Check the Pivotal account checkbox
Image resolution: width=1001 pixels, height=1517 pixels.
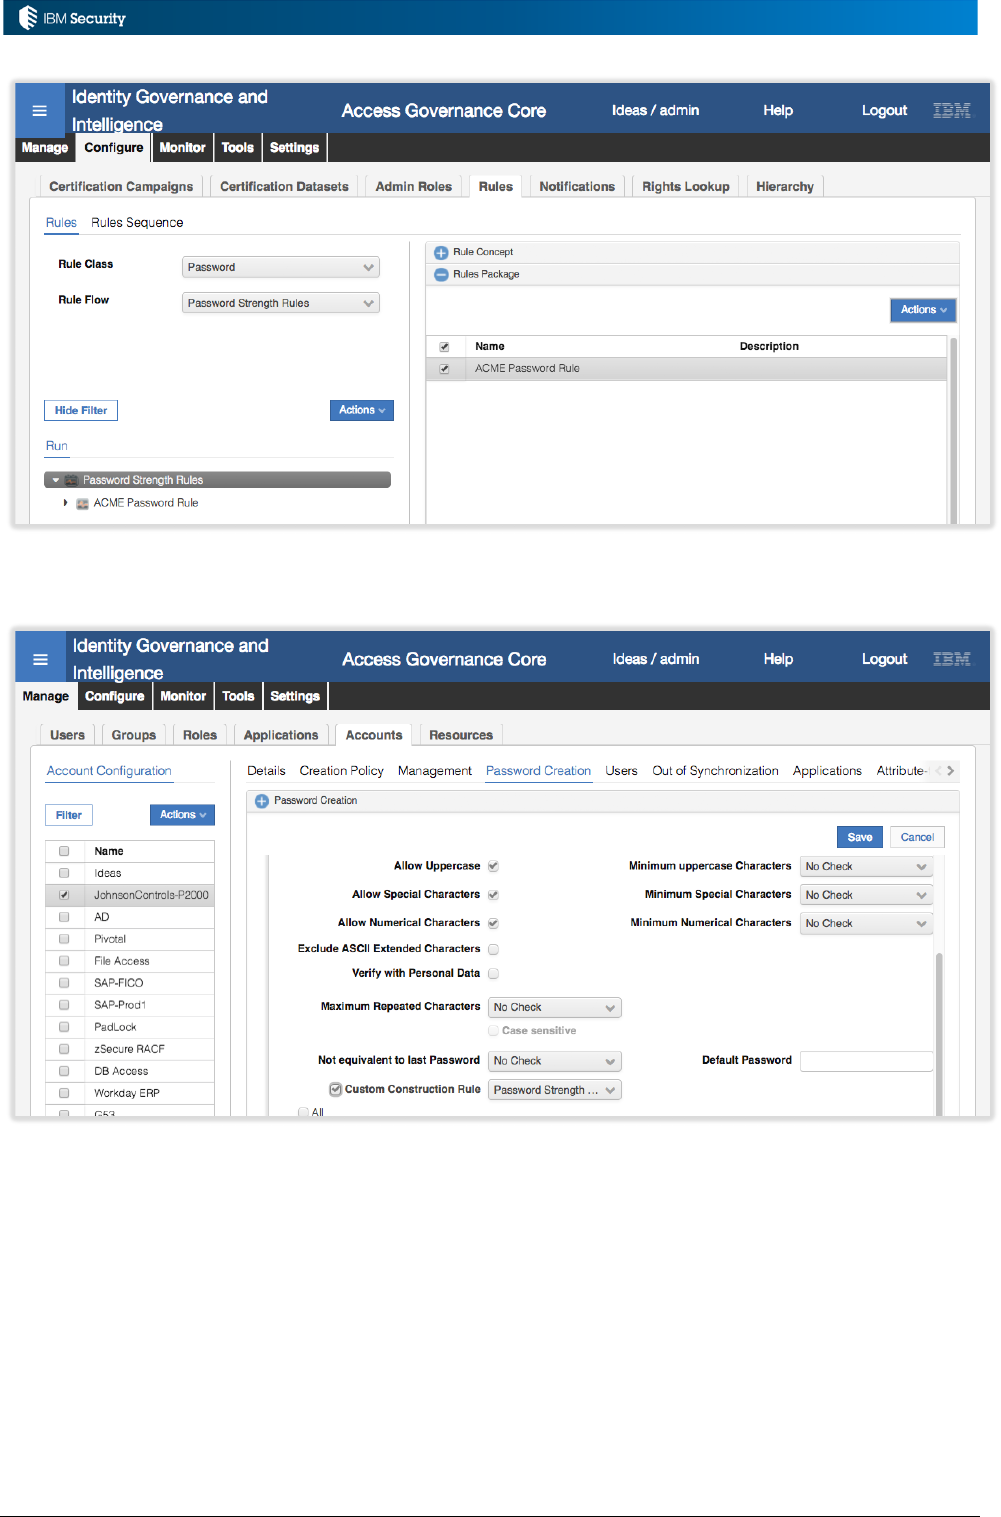click(64, 939)
